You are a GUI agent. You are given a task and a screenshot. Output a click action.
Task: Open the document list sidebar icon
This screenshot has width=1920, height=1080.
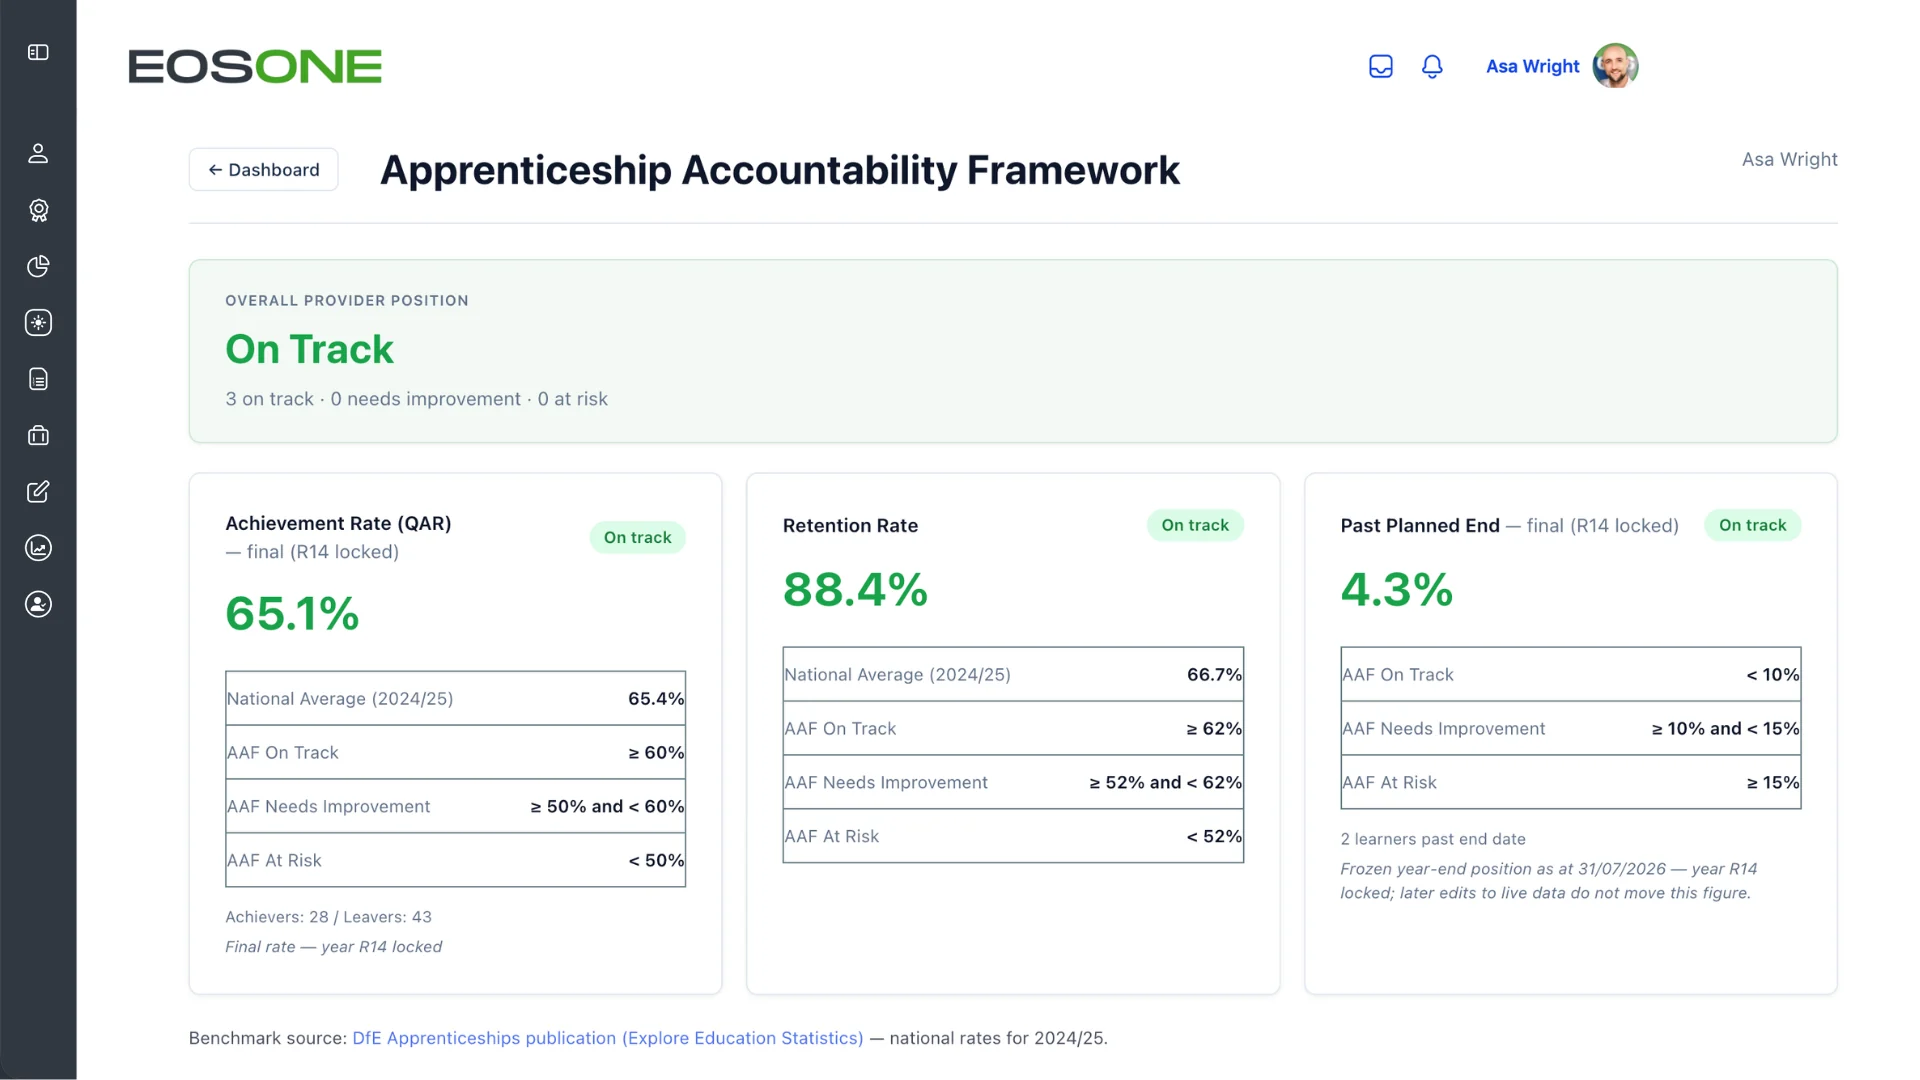38,379
